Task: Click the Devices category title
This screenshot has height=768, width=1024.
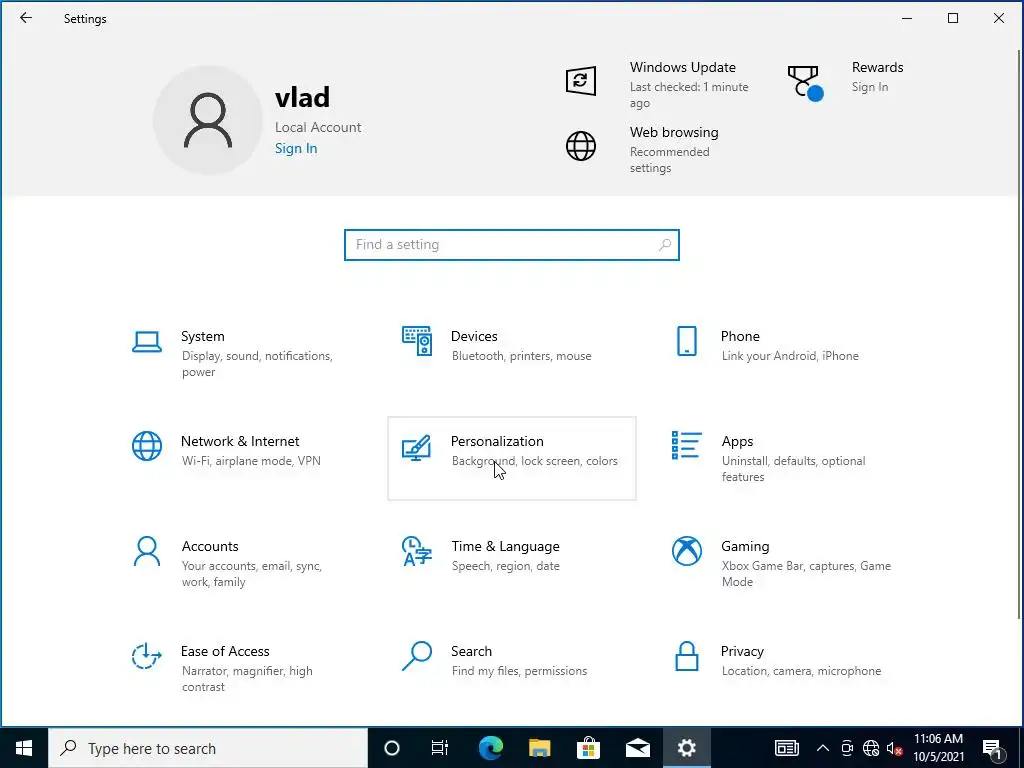Action: pos(474,336)
